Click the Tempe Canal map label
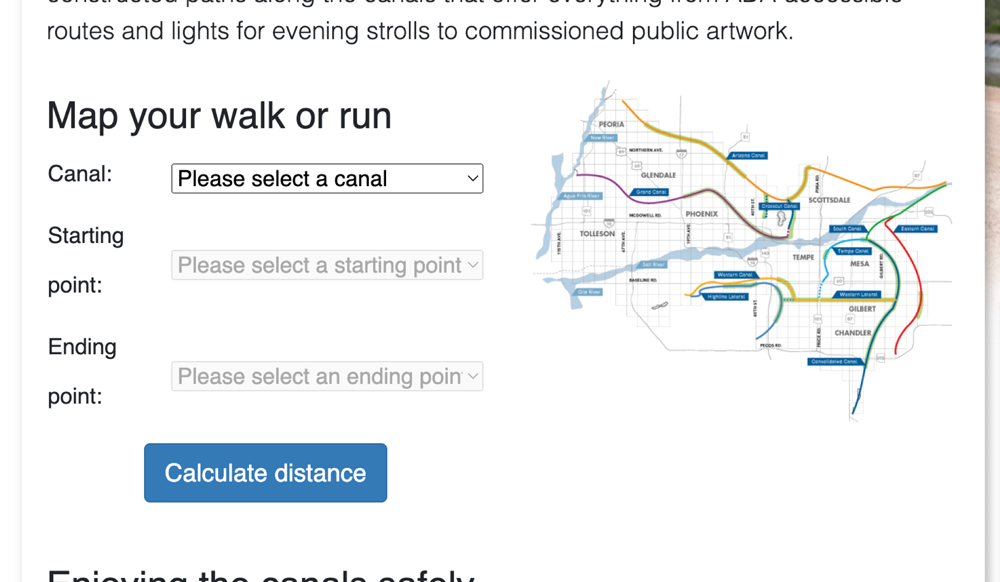 tap(853, 251)
